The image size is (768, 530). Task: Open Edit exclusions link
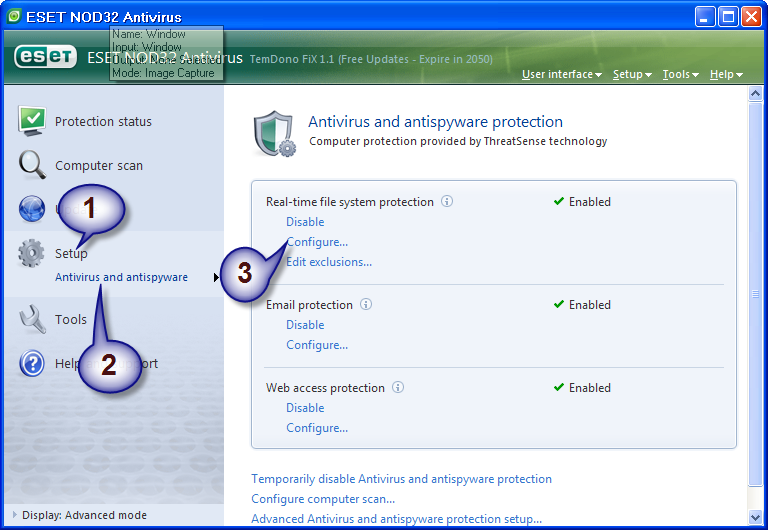click(x=329, y=262)
